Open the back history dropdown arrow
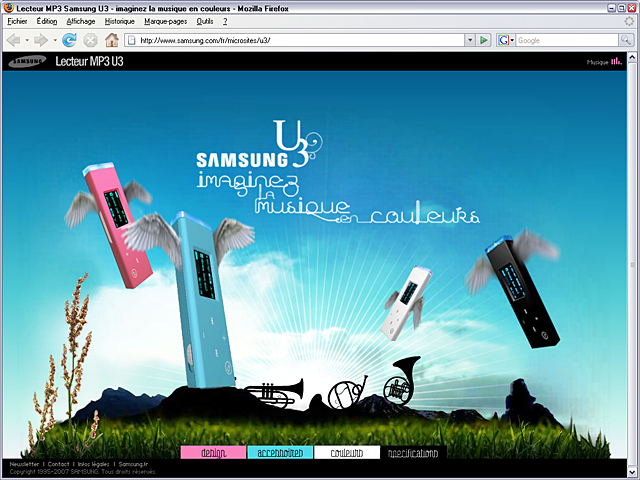The width and height of the screenshot is (640, 480). coord(27,40)
